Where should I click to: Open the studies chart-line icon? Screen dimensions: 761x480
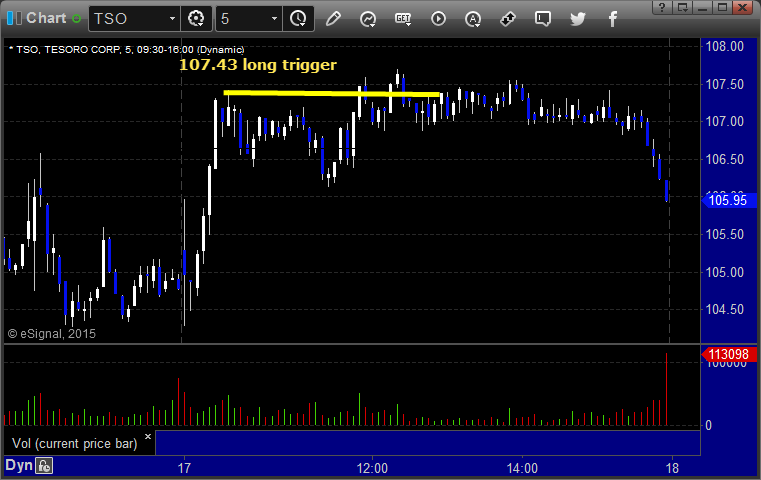click(x=368, y=19)
